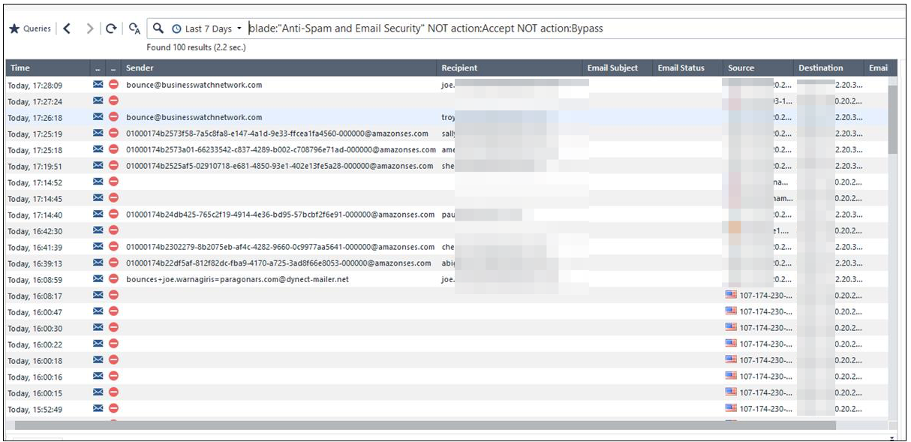Image resolution: width=911 pixels, height=442 pixels.
Task: Click red block icon in 17:26:18 row
Action: (113, 118)
